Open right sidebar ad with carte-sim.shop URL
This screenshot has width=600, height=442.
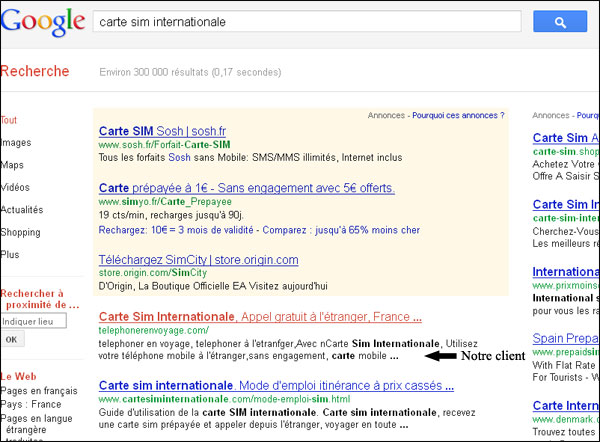[566, 138]
